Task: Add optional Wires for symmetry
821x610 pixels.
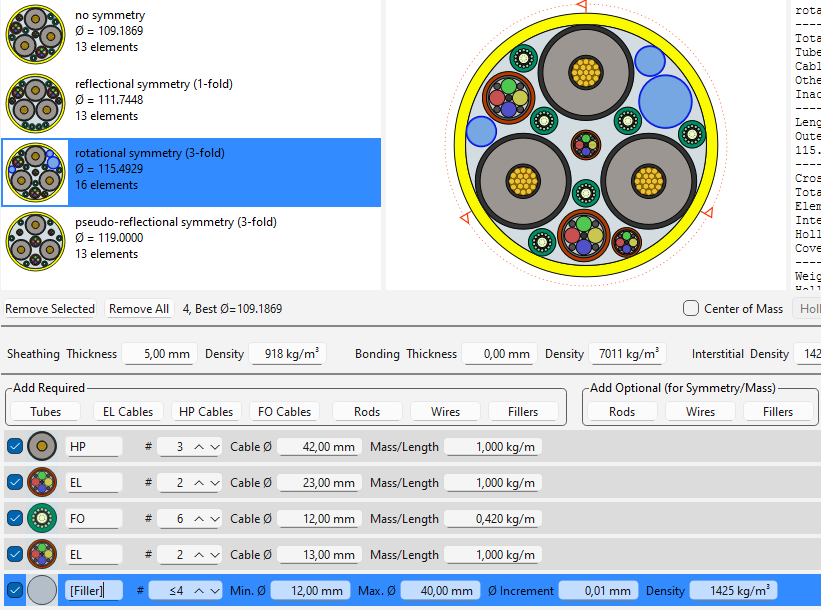Action: 700,412
